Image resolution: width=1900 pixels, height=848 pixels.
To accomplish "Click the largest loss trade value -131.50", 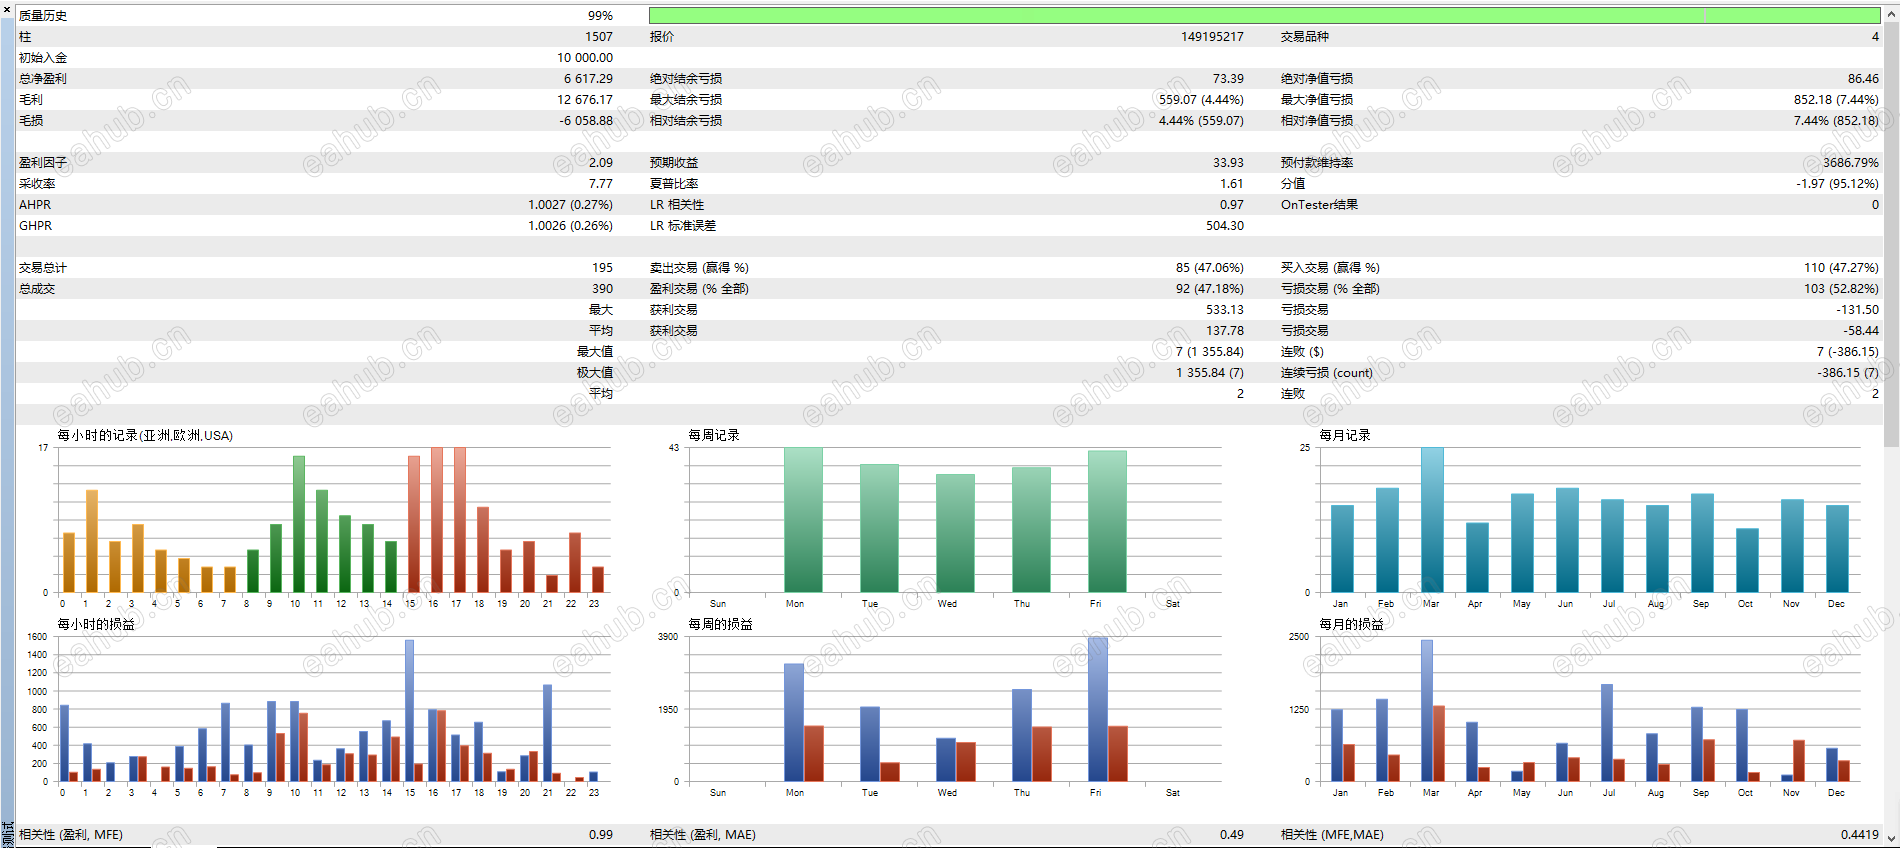I will tap(1858, 310).
